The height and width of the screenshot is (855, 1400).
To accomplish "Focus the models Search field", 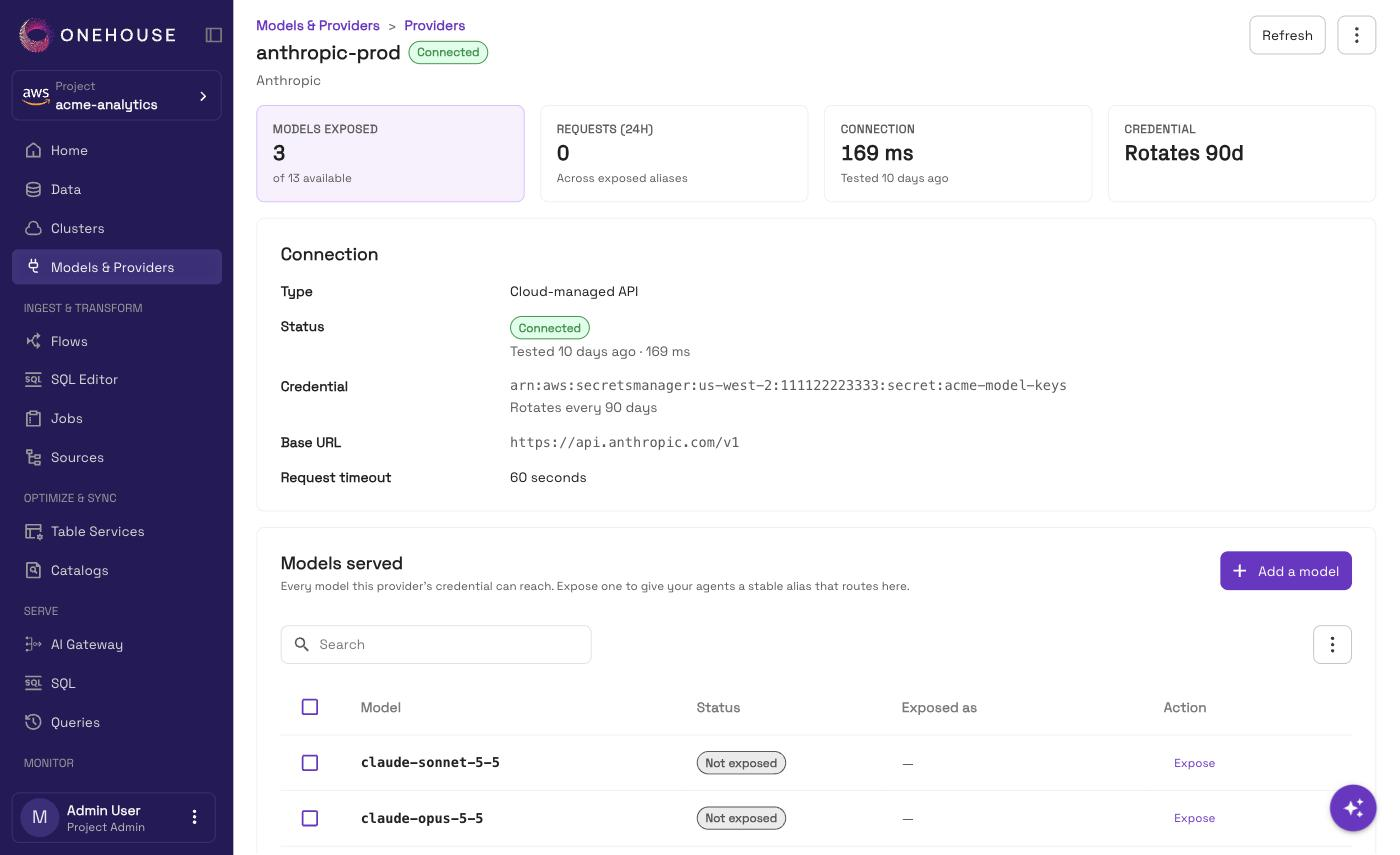I will pos(436,645).
